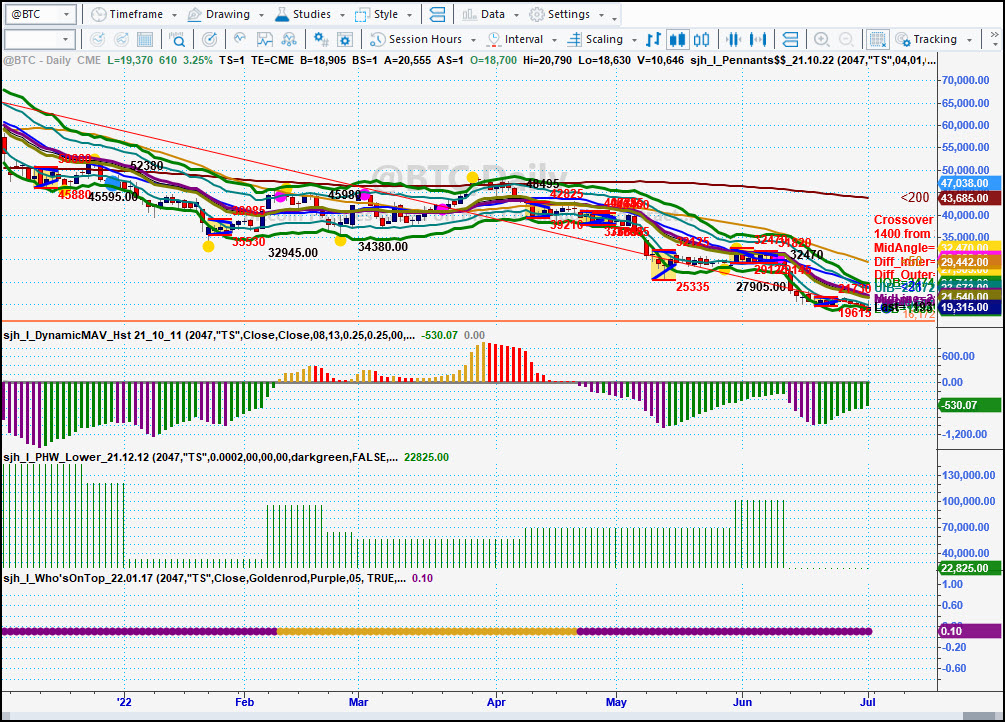Viewport: 1005px width, 722px height.
Task: Click the Session Hours clock icon
Action: 378,40
